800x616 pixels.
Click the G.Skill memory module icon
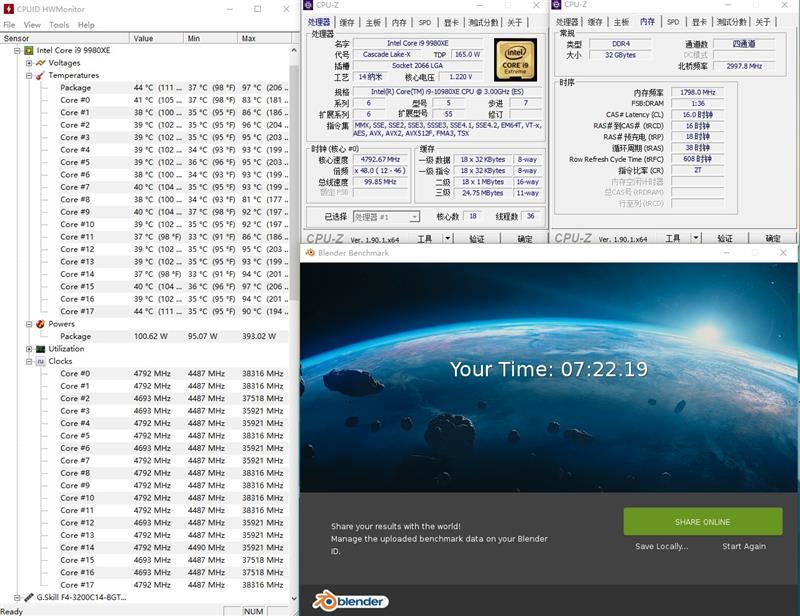(x=29, y=597)
